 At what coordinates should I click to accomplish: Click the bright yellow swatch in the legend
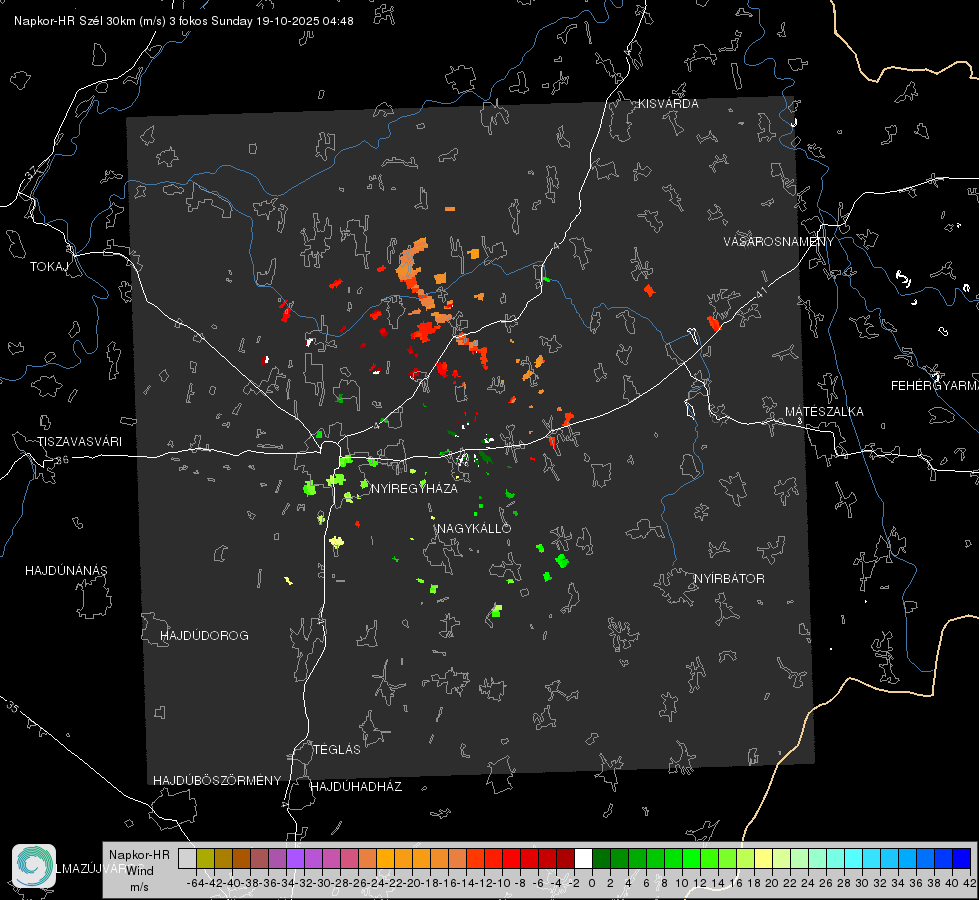763,858
